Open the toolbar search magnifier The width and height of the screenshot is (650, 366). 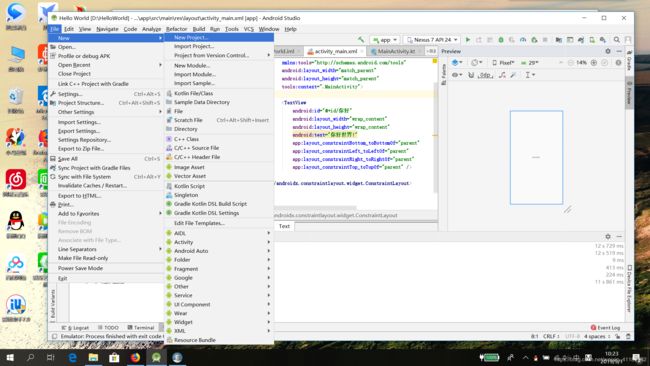[x=616, y=40]
